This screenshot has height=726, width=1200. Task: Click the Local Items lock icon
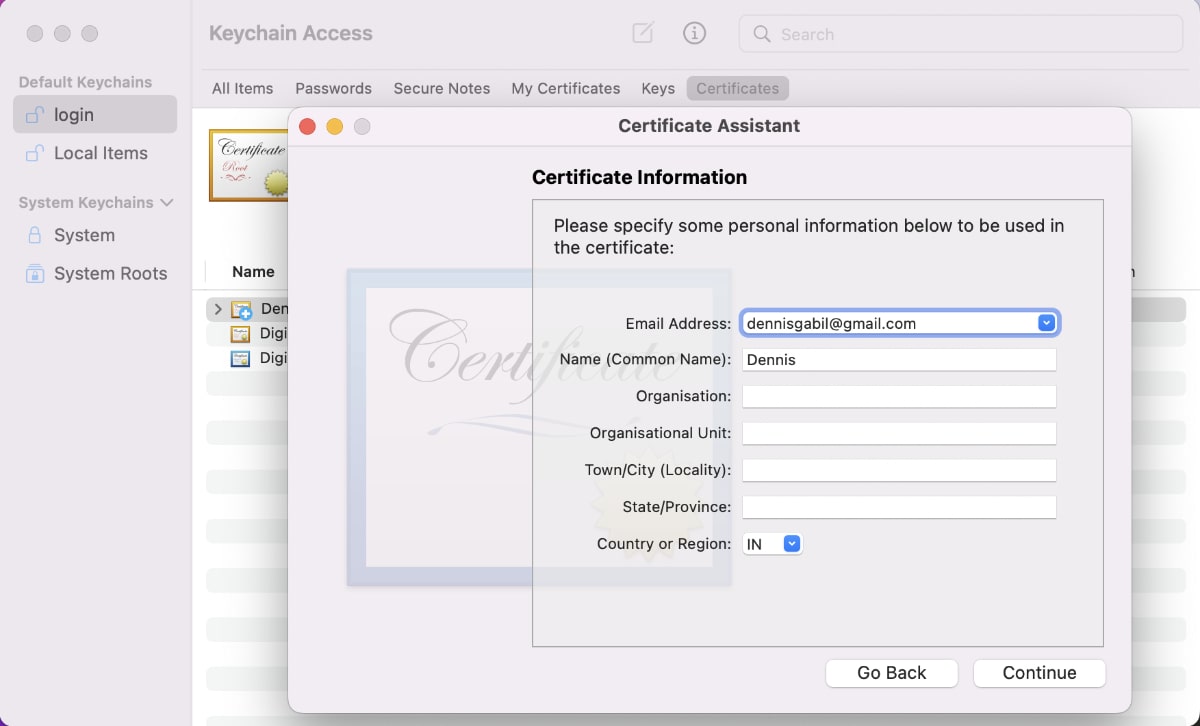click(35, 153)
